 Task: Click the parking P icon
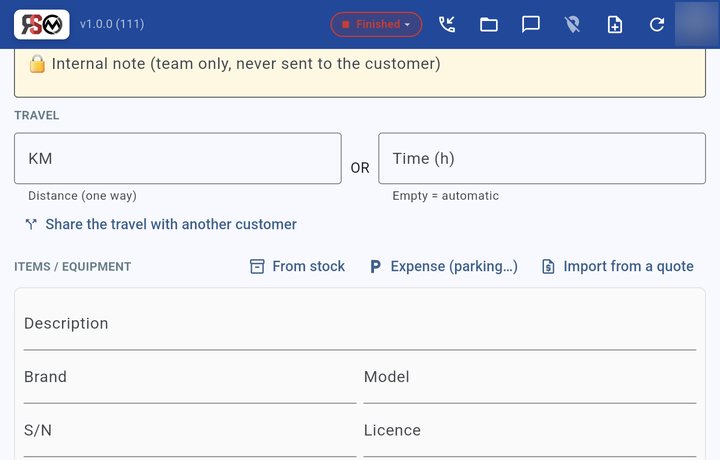[375, 267]
